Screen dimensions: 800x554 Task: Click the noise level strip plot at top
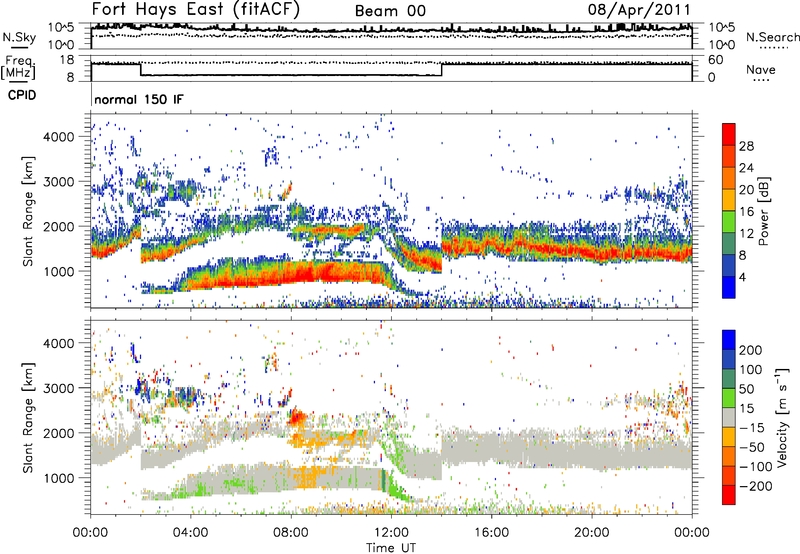click(x=391, y=36)
